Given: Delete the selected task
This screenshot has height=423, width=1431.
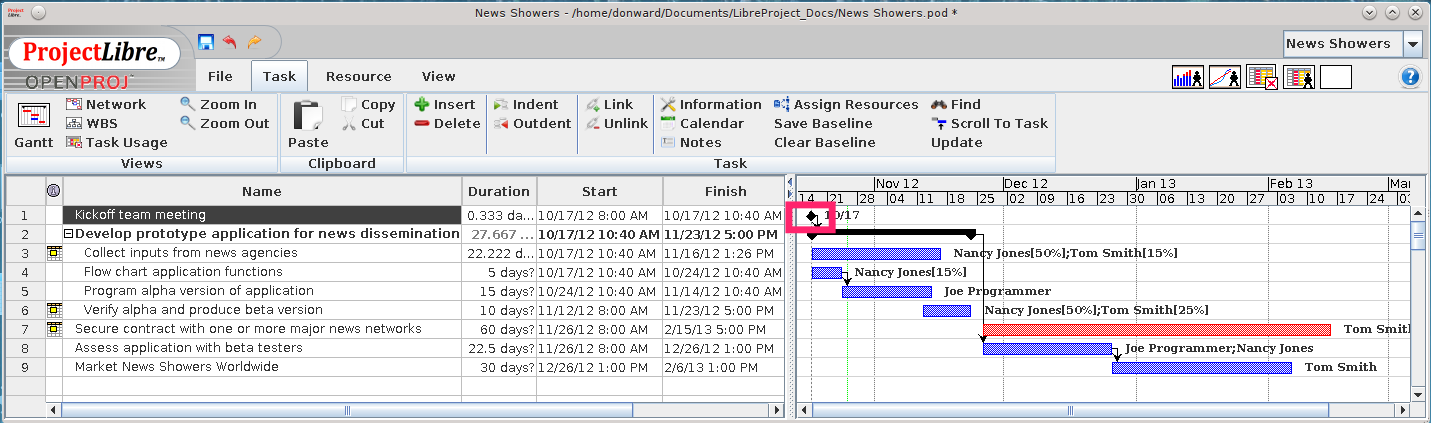Looking at the screenshot, I should pos(447,123).
